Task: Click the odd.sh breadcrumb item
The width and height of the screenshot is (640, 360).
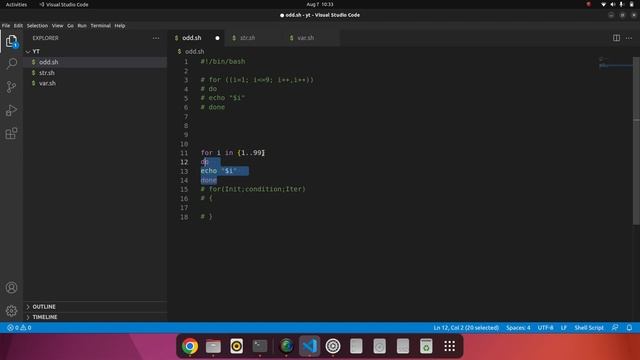Action: (195, 51)
